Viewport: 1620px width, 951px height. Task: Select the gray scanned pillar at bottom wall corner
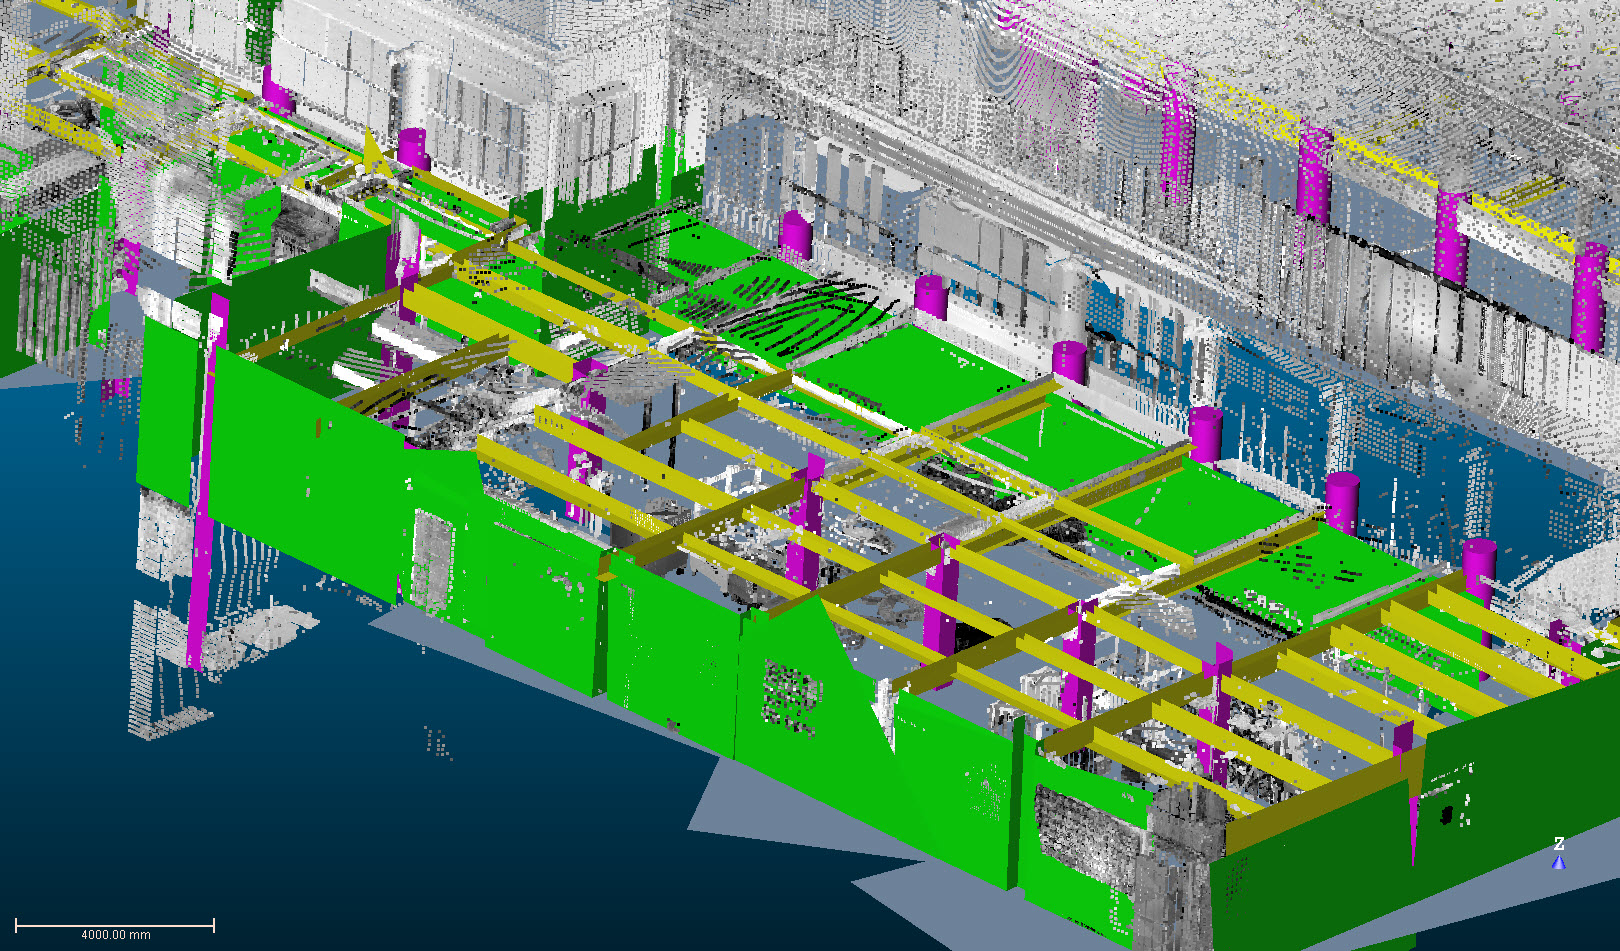(1180, 860)
